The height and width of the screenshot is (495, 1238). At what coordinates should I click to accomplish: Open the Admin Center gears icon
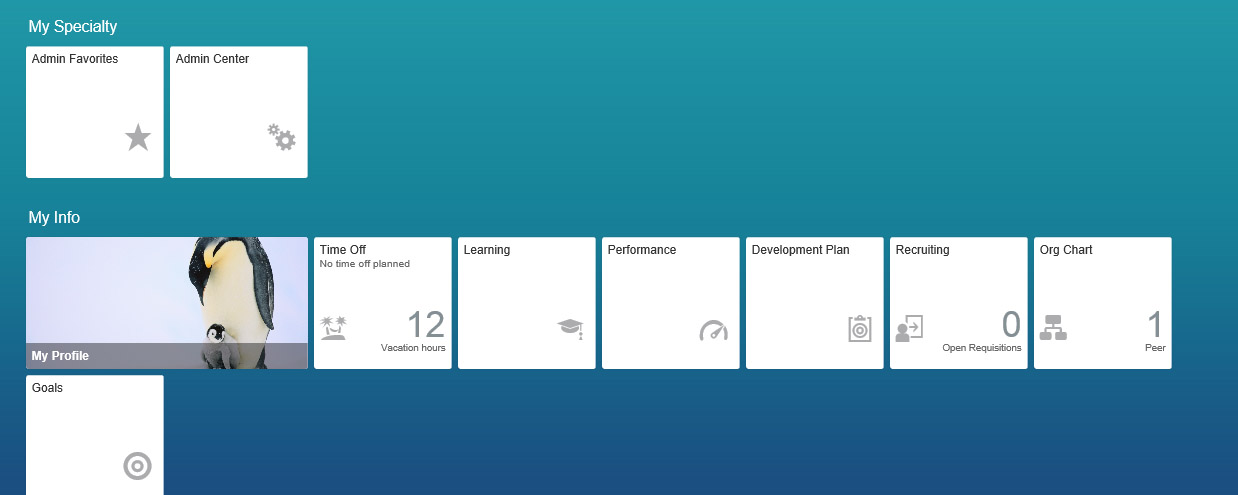coord(282,137)
